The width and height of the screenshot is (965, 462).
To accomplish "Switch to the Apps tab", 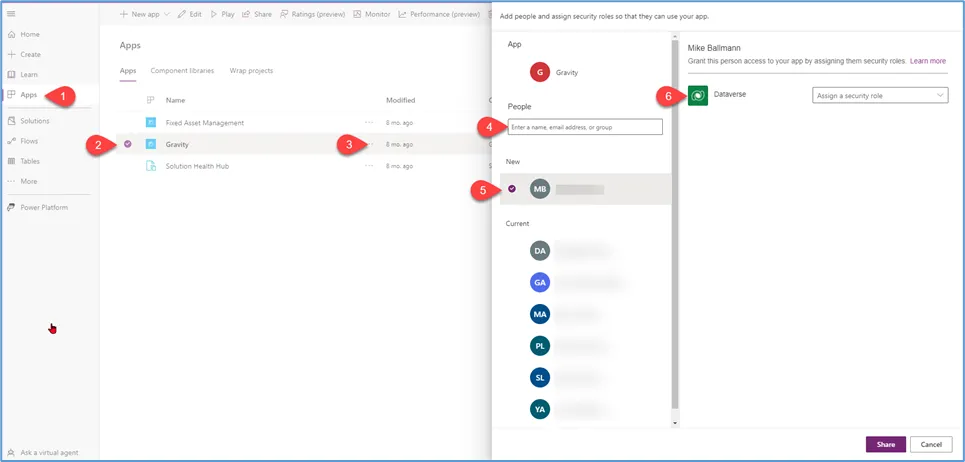I will click(127, 71).
